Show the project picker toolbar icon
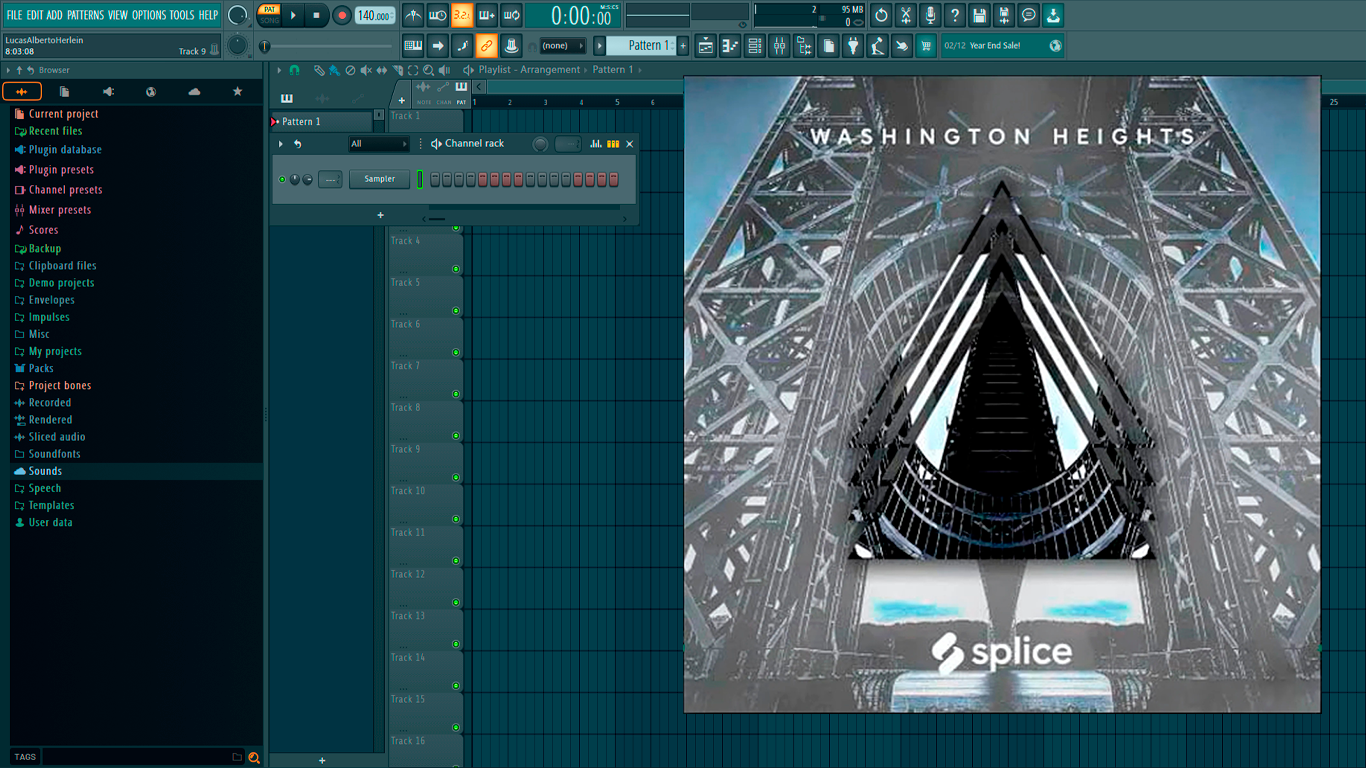The height and width of the screenshot is (768, 1366). pos(828,46)
